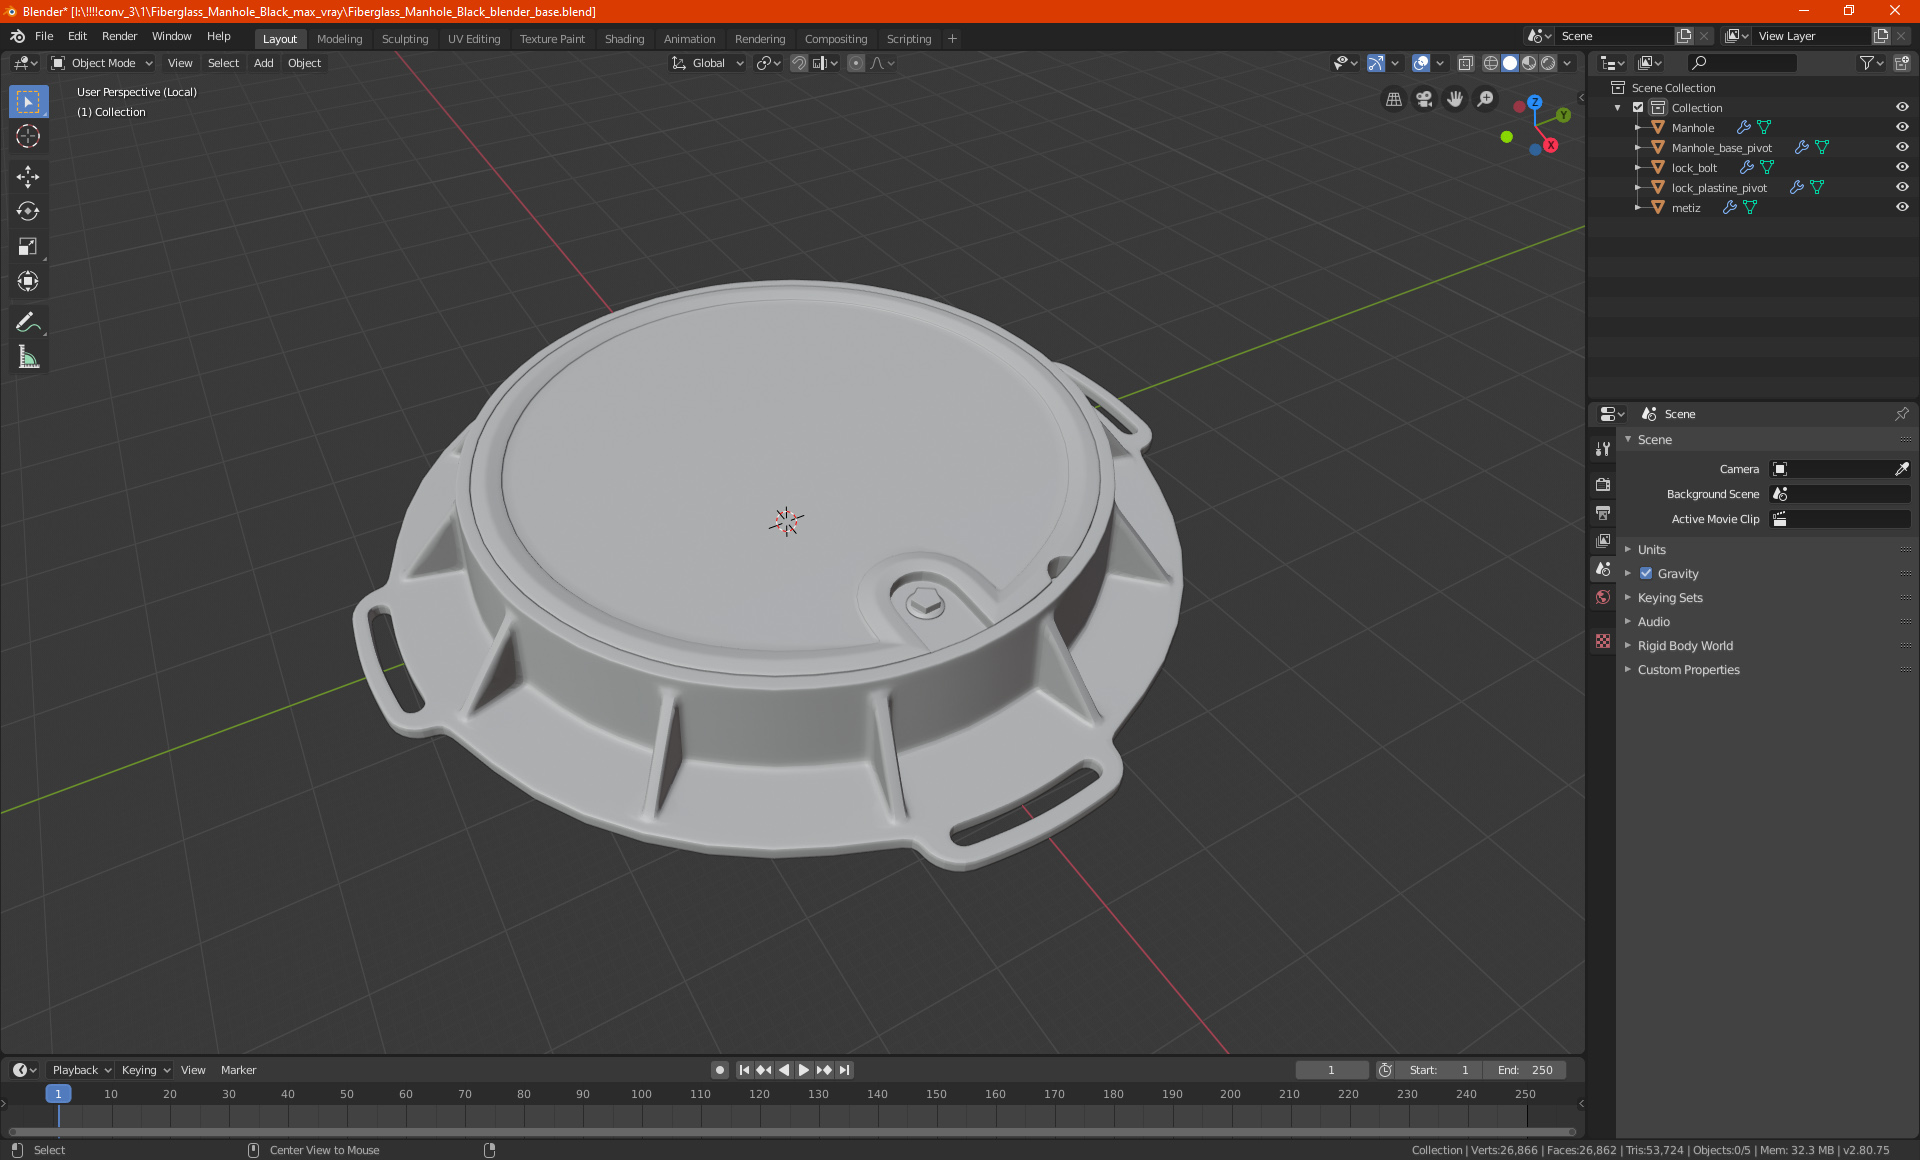Expand the Custom Properties panel
This screenshot has width=1920, height=1160.
1688,670
